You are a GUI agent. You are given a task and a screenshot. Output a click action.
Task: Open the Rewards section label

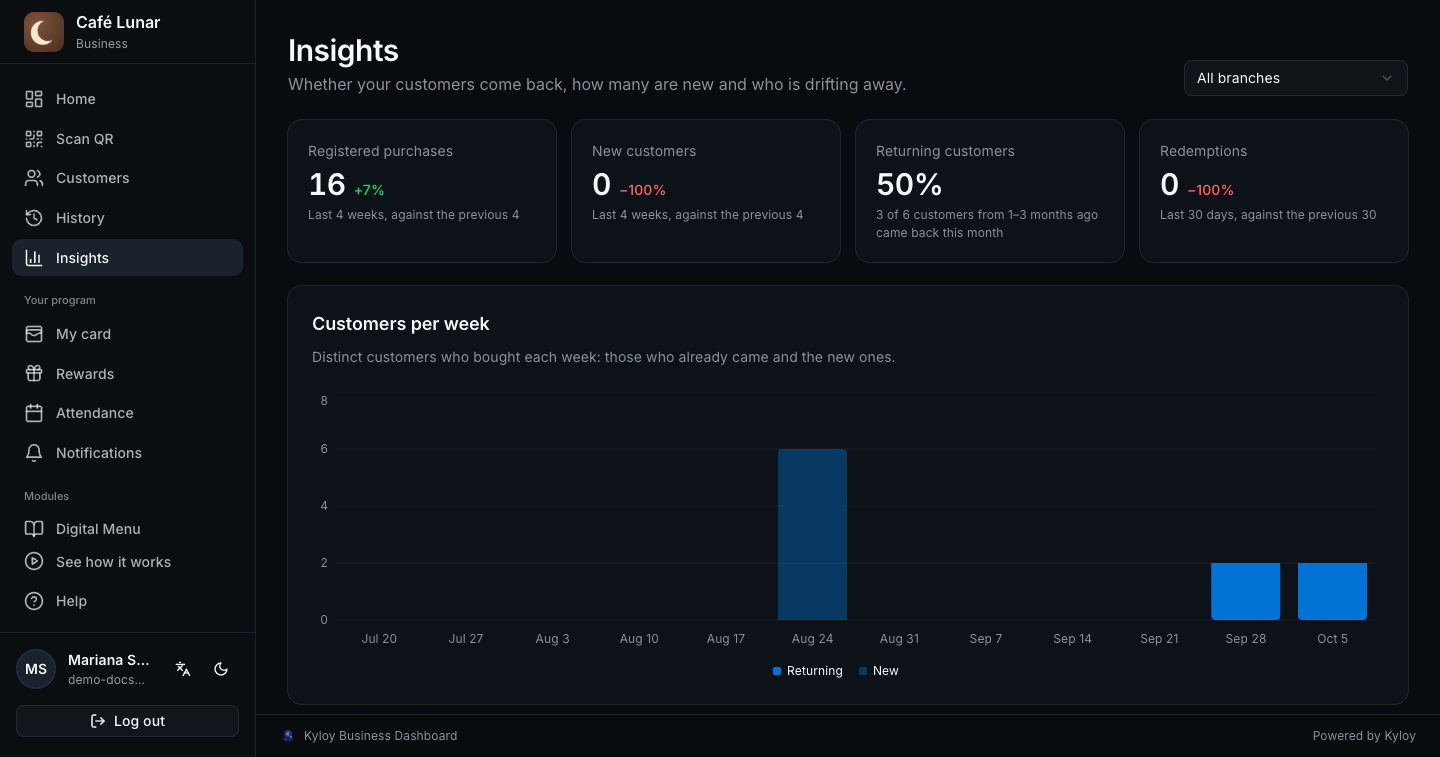(85, 374)
